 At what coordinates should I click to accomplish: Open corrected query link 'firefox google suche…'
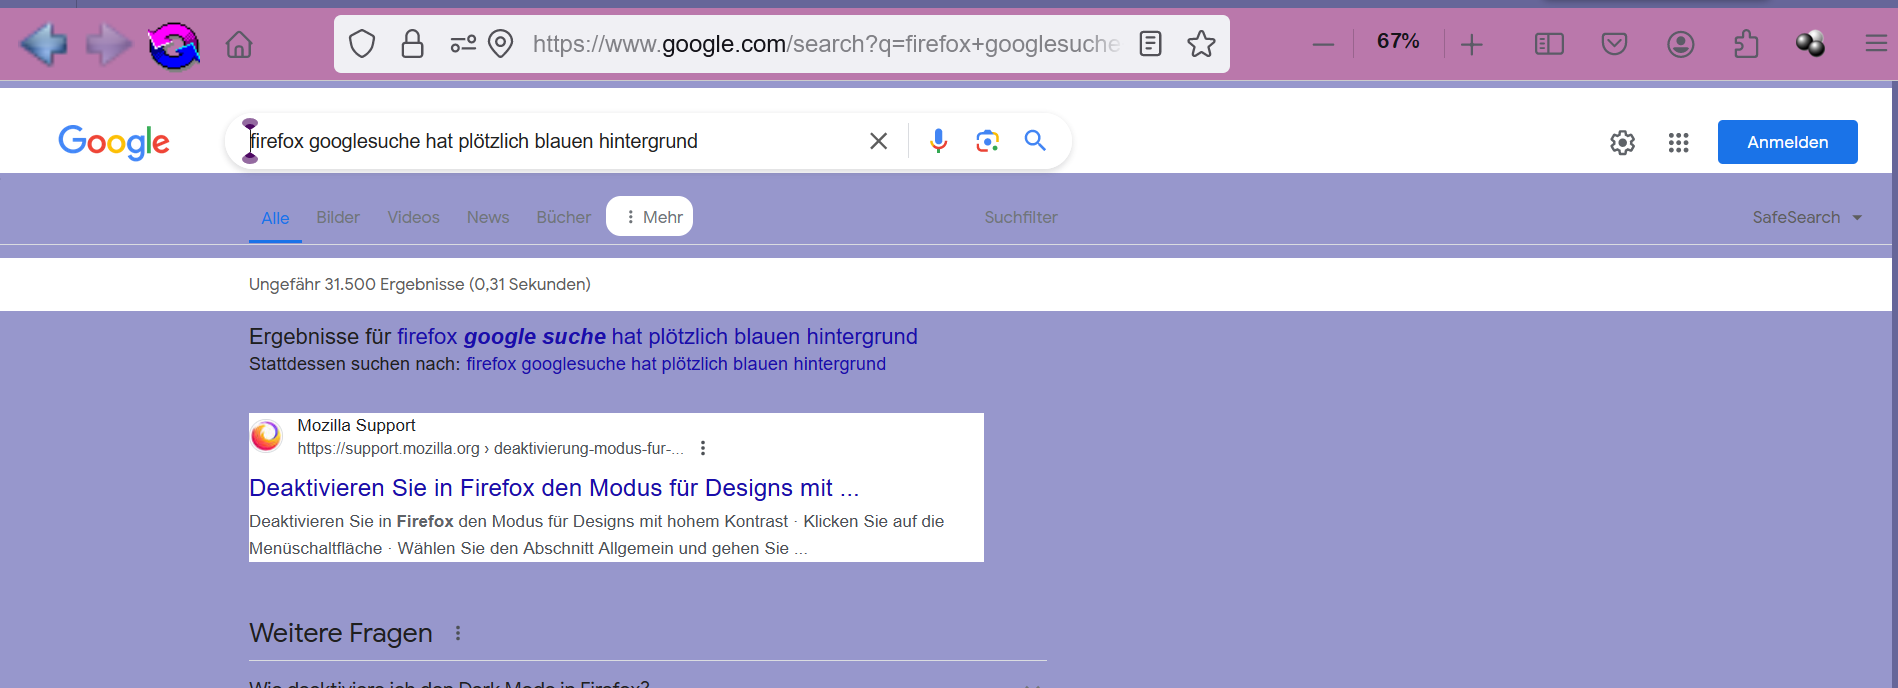click(x=657, y=336)
